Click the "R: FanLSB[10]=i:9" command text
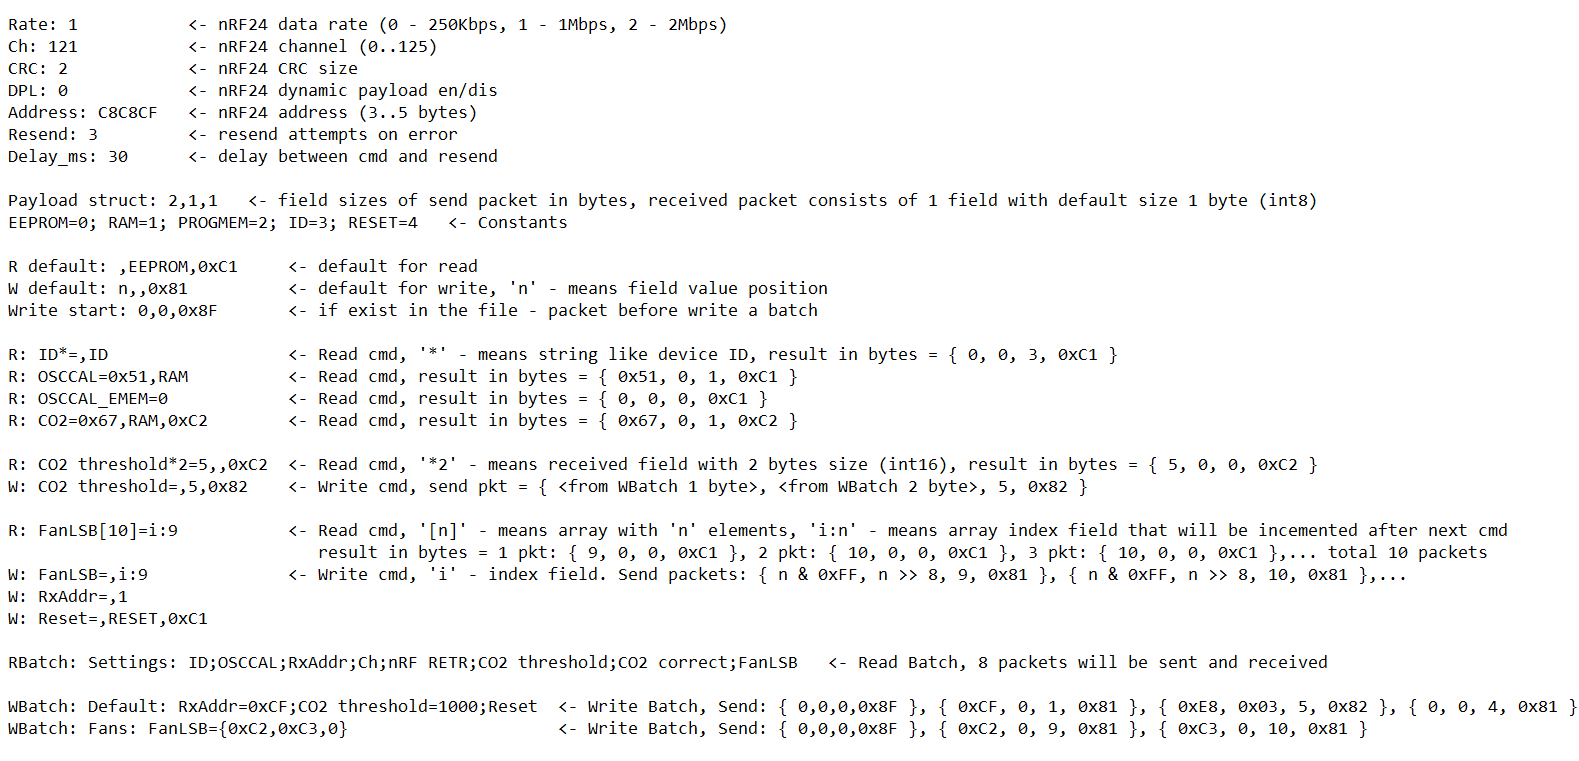Image resolution: width=1579 pixels, height=761 pixels. click(93, 531)
